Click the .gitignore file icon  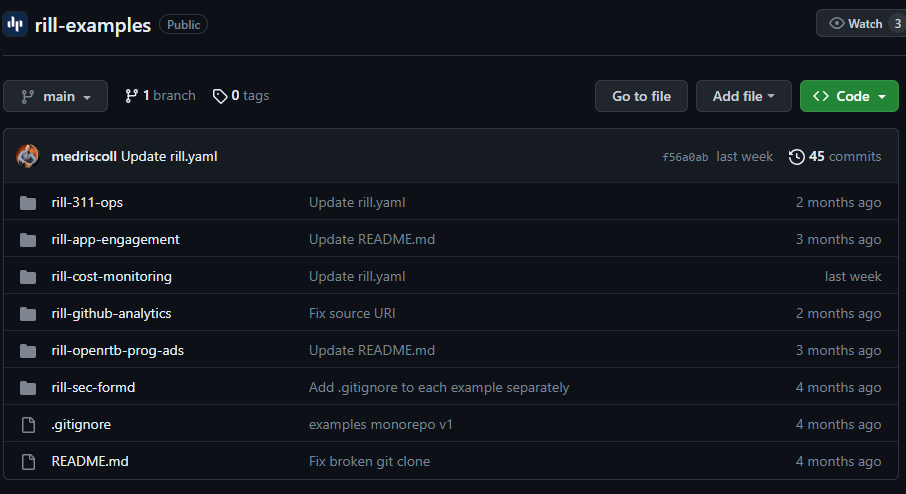(28, 425)
